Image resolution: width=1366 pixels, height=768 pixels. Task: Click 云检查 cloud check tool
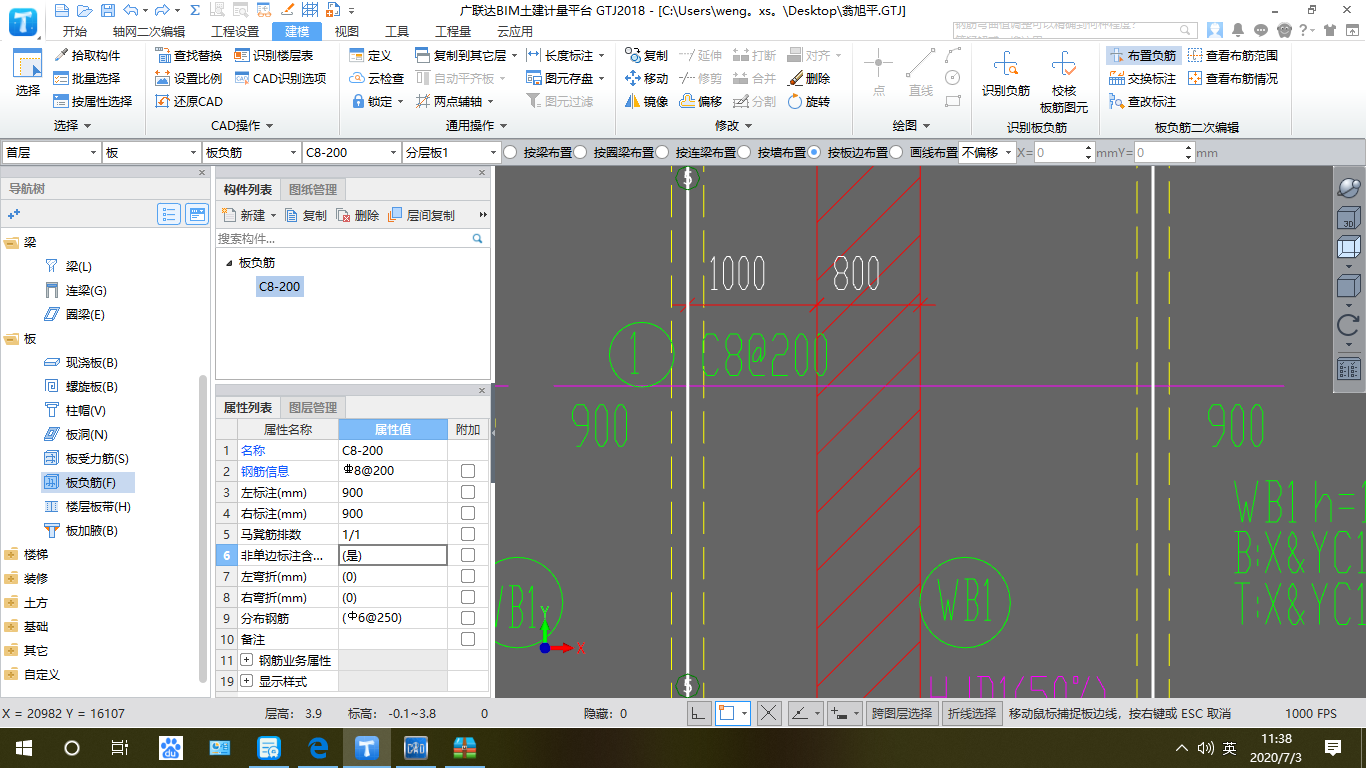click(x=377, y=78)
